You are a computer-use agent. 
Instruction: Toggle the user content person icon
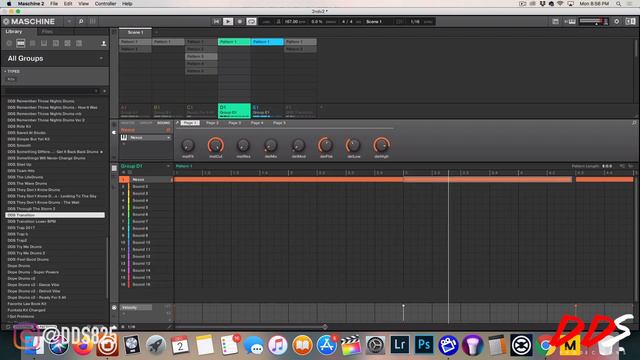click(x=103, y=43)
